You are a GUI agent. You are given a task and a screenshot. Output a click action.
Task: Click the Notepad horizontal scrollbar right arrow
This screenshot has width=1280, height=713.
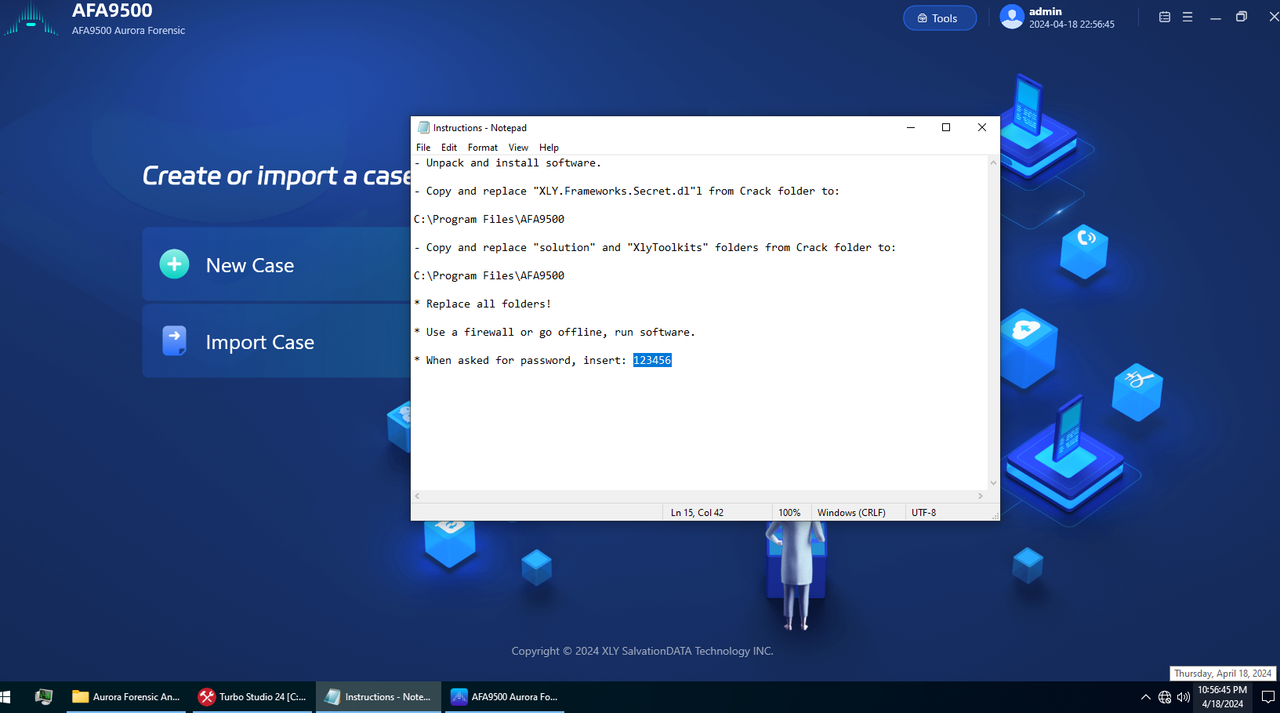pos(981,496)
